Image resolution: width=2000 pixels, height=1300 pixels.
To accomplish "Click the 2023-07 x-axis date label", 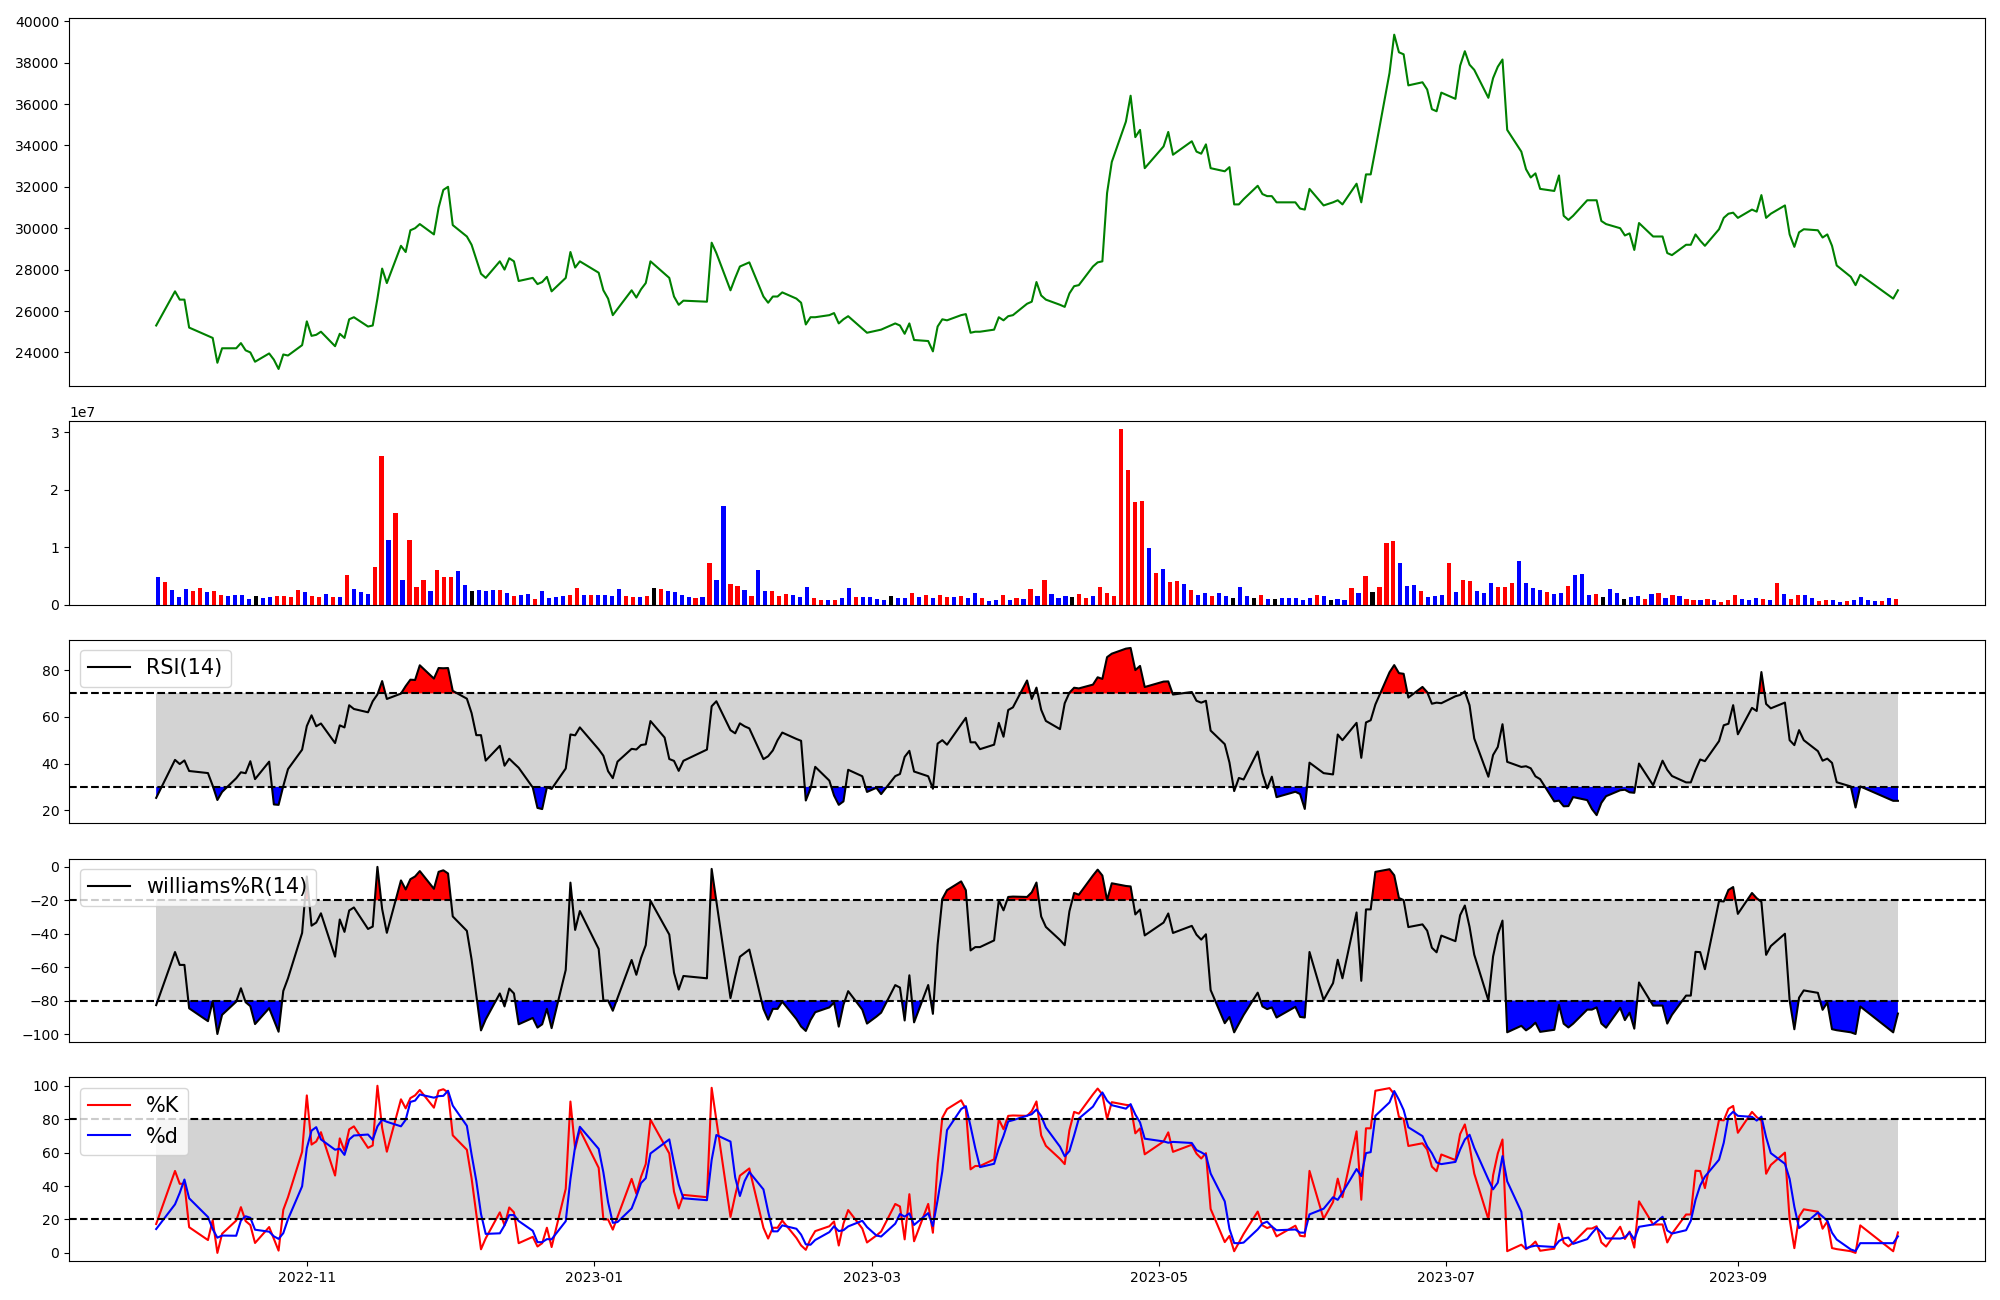I will 1447,1277.
